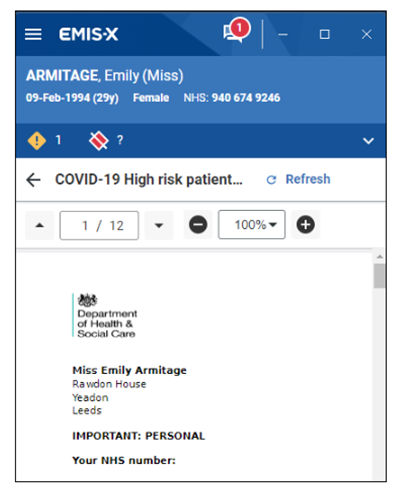Viewport: 404px width, 491px height.
Task: Click the document vertical scrollbar thumb
Action: click(379, 276)
